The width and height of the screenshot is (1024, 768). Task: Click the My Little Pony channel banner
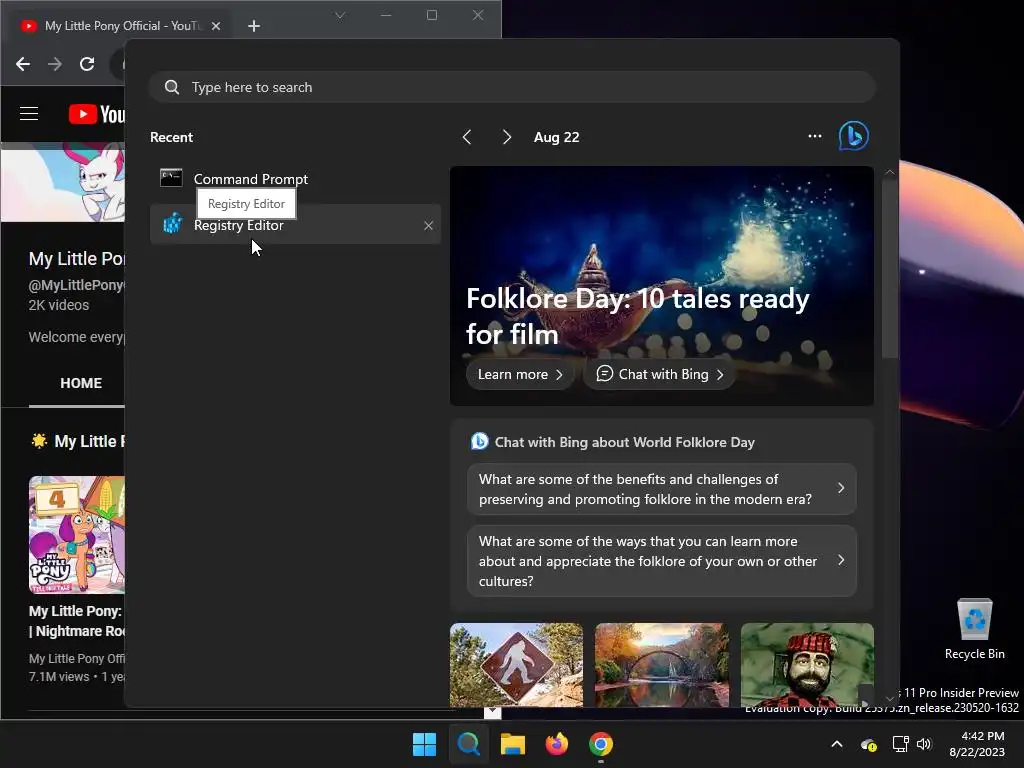click(x=63, y=182)
